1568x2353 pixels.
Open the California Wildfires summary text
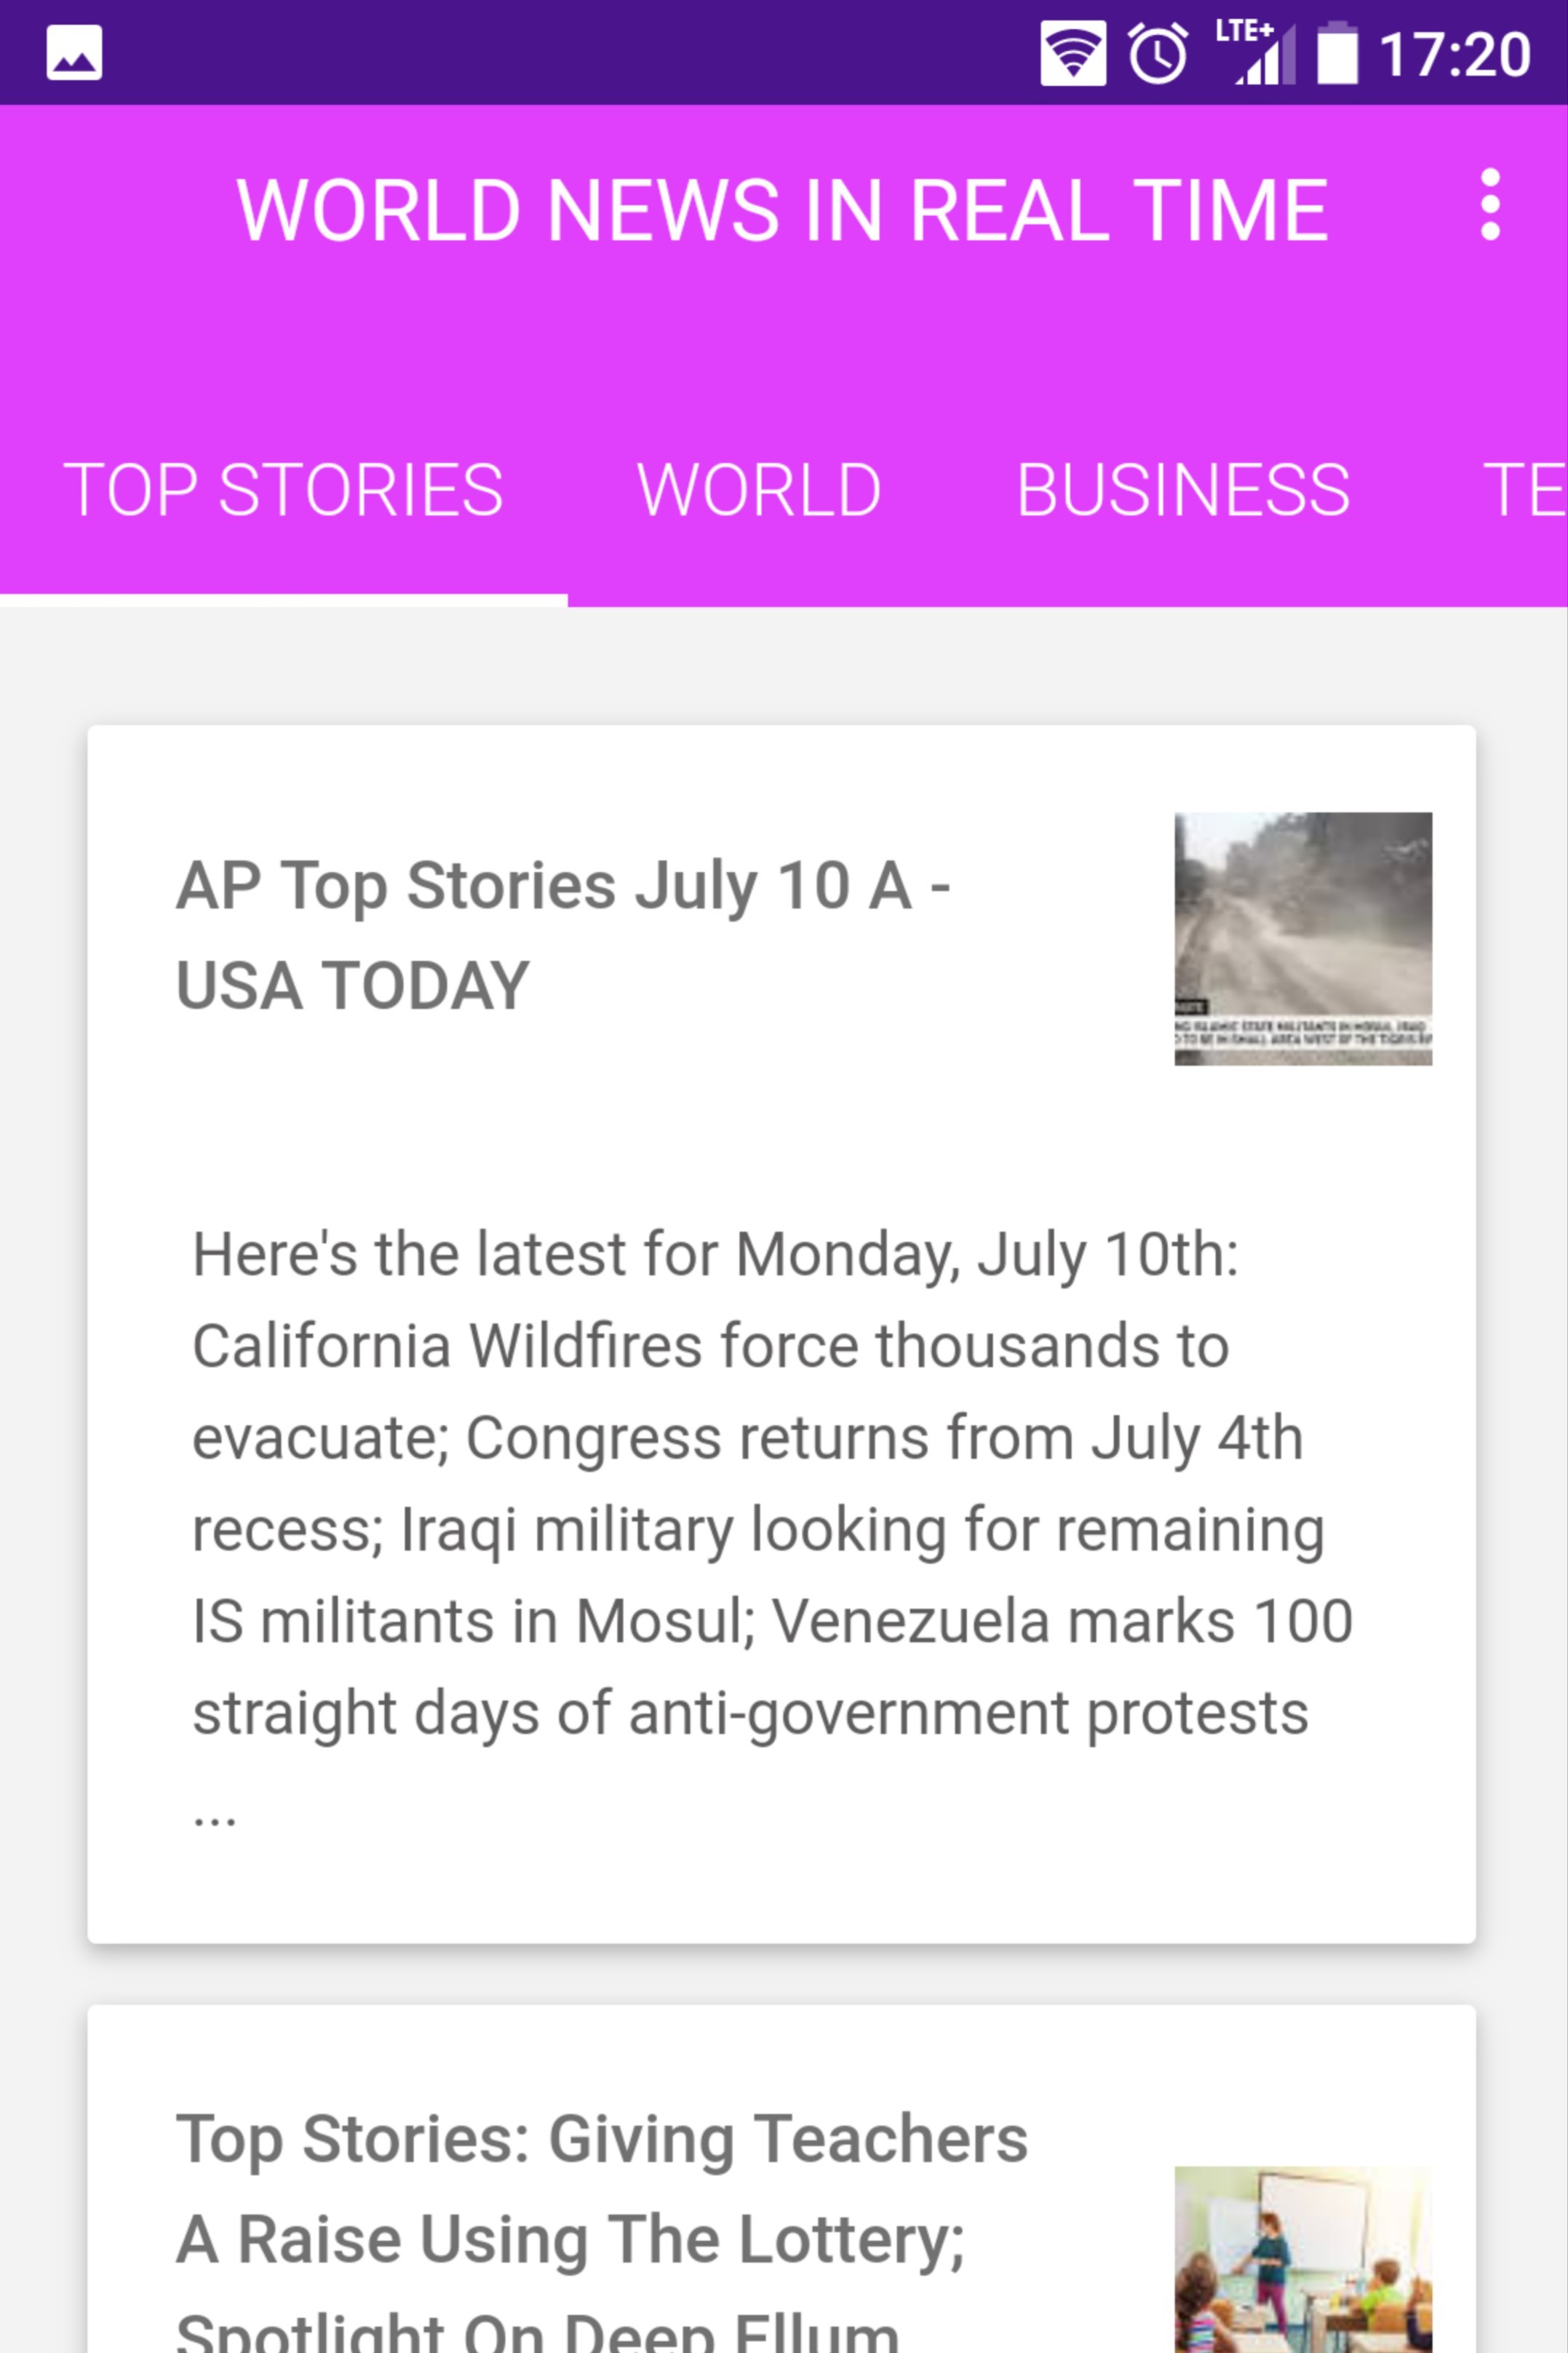point(770,1483)
